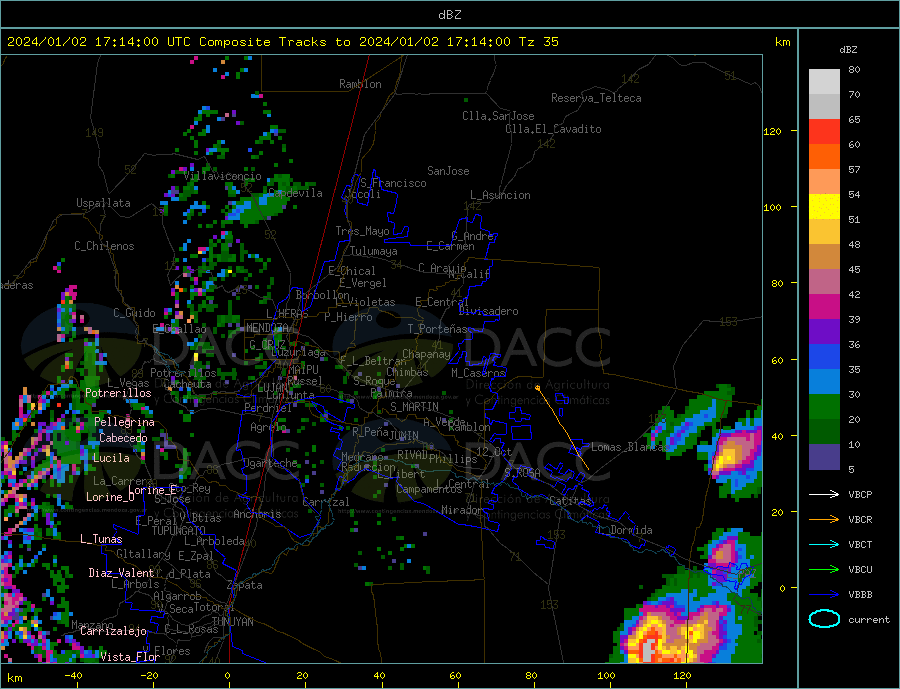The width and height of the screenshot is (900, 689).
Task: Click the timestamp header text
Action: [x=282, y=42]
